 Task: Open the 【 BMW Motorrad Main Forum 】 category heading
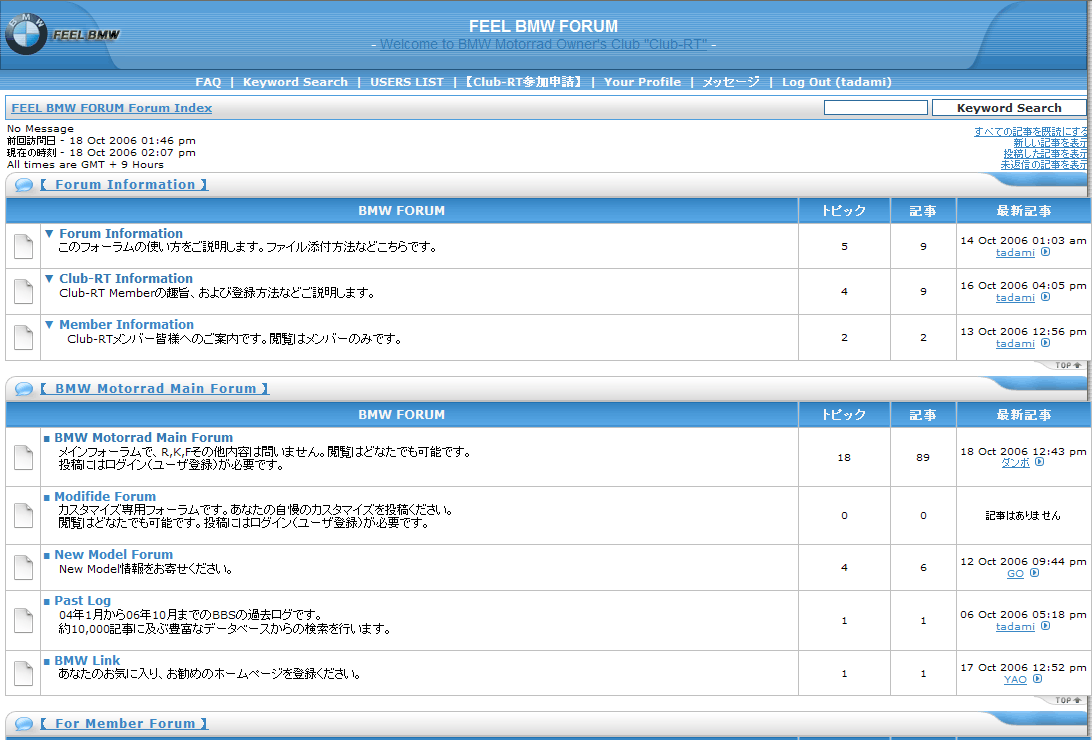[x=155, y=388]
